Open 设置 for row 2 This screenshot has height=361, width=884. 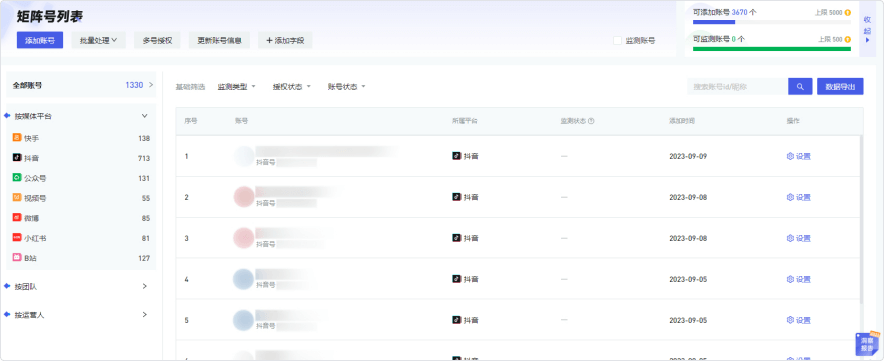pos(798,197)
